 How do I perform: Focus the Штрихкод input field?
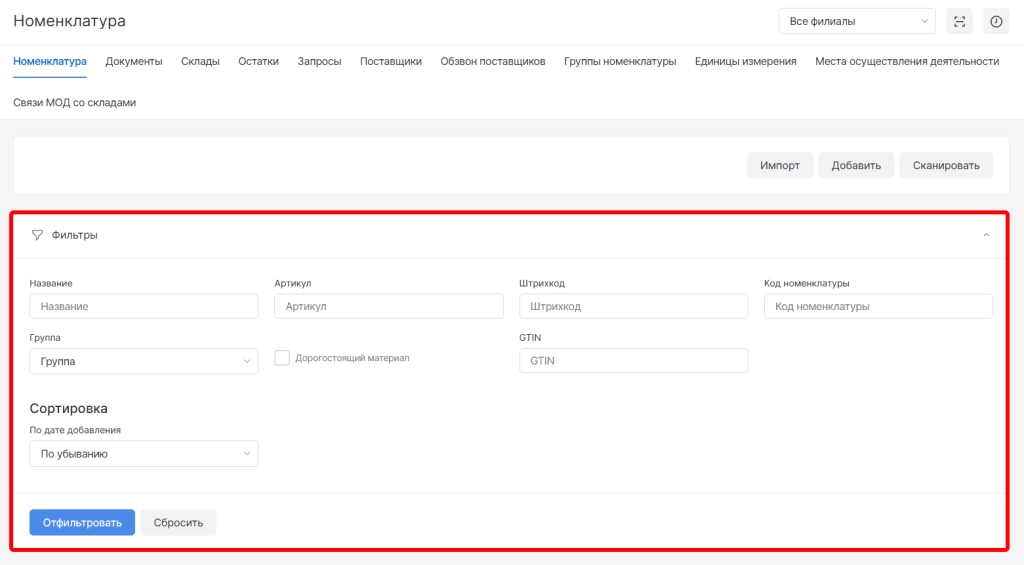click(x=633, y=306)
